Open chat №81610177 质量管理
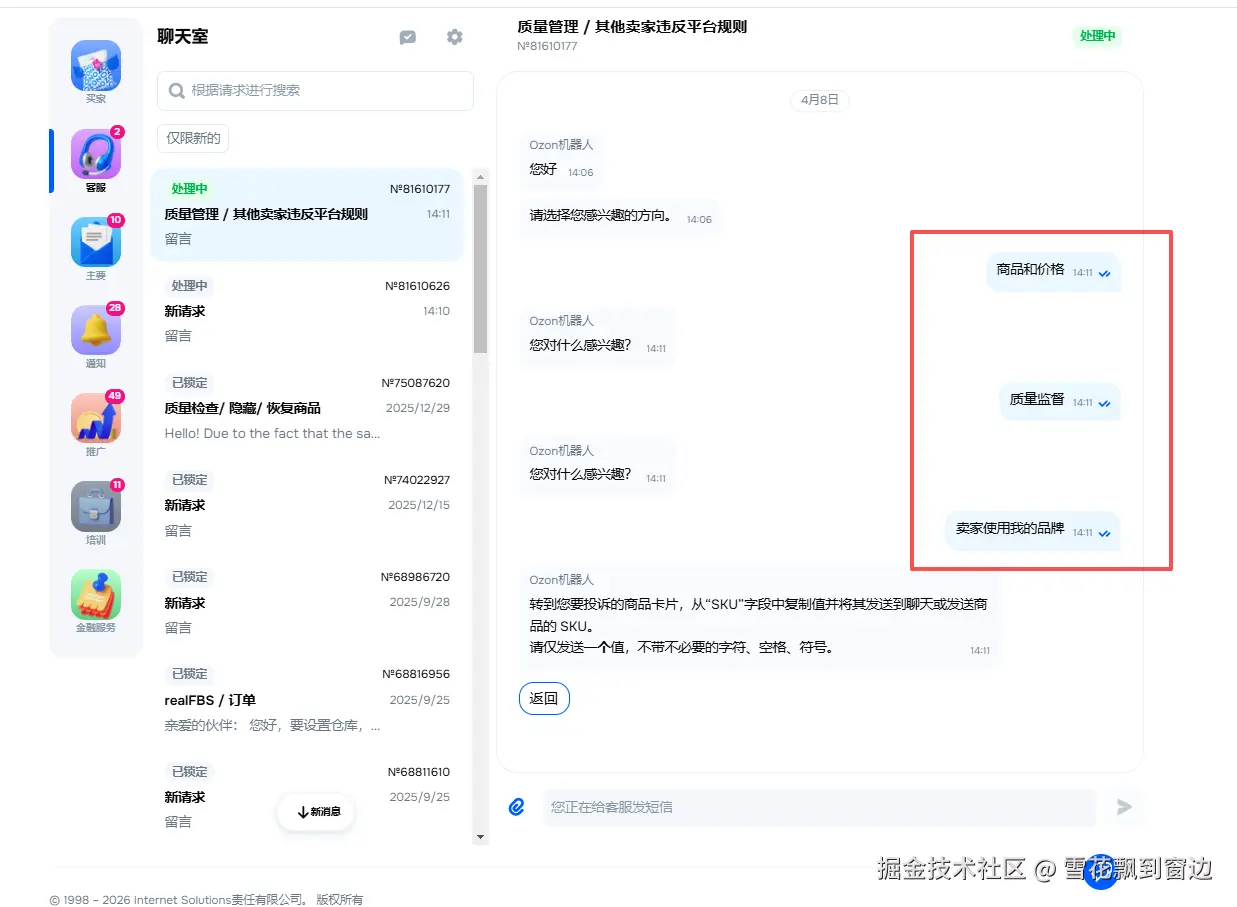Viewport: 1237px width, 907px height. (x=307, y=215)
